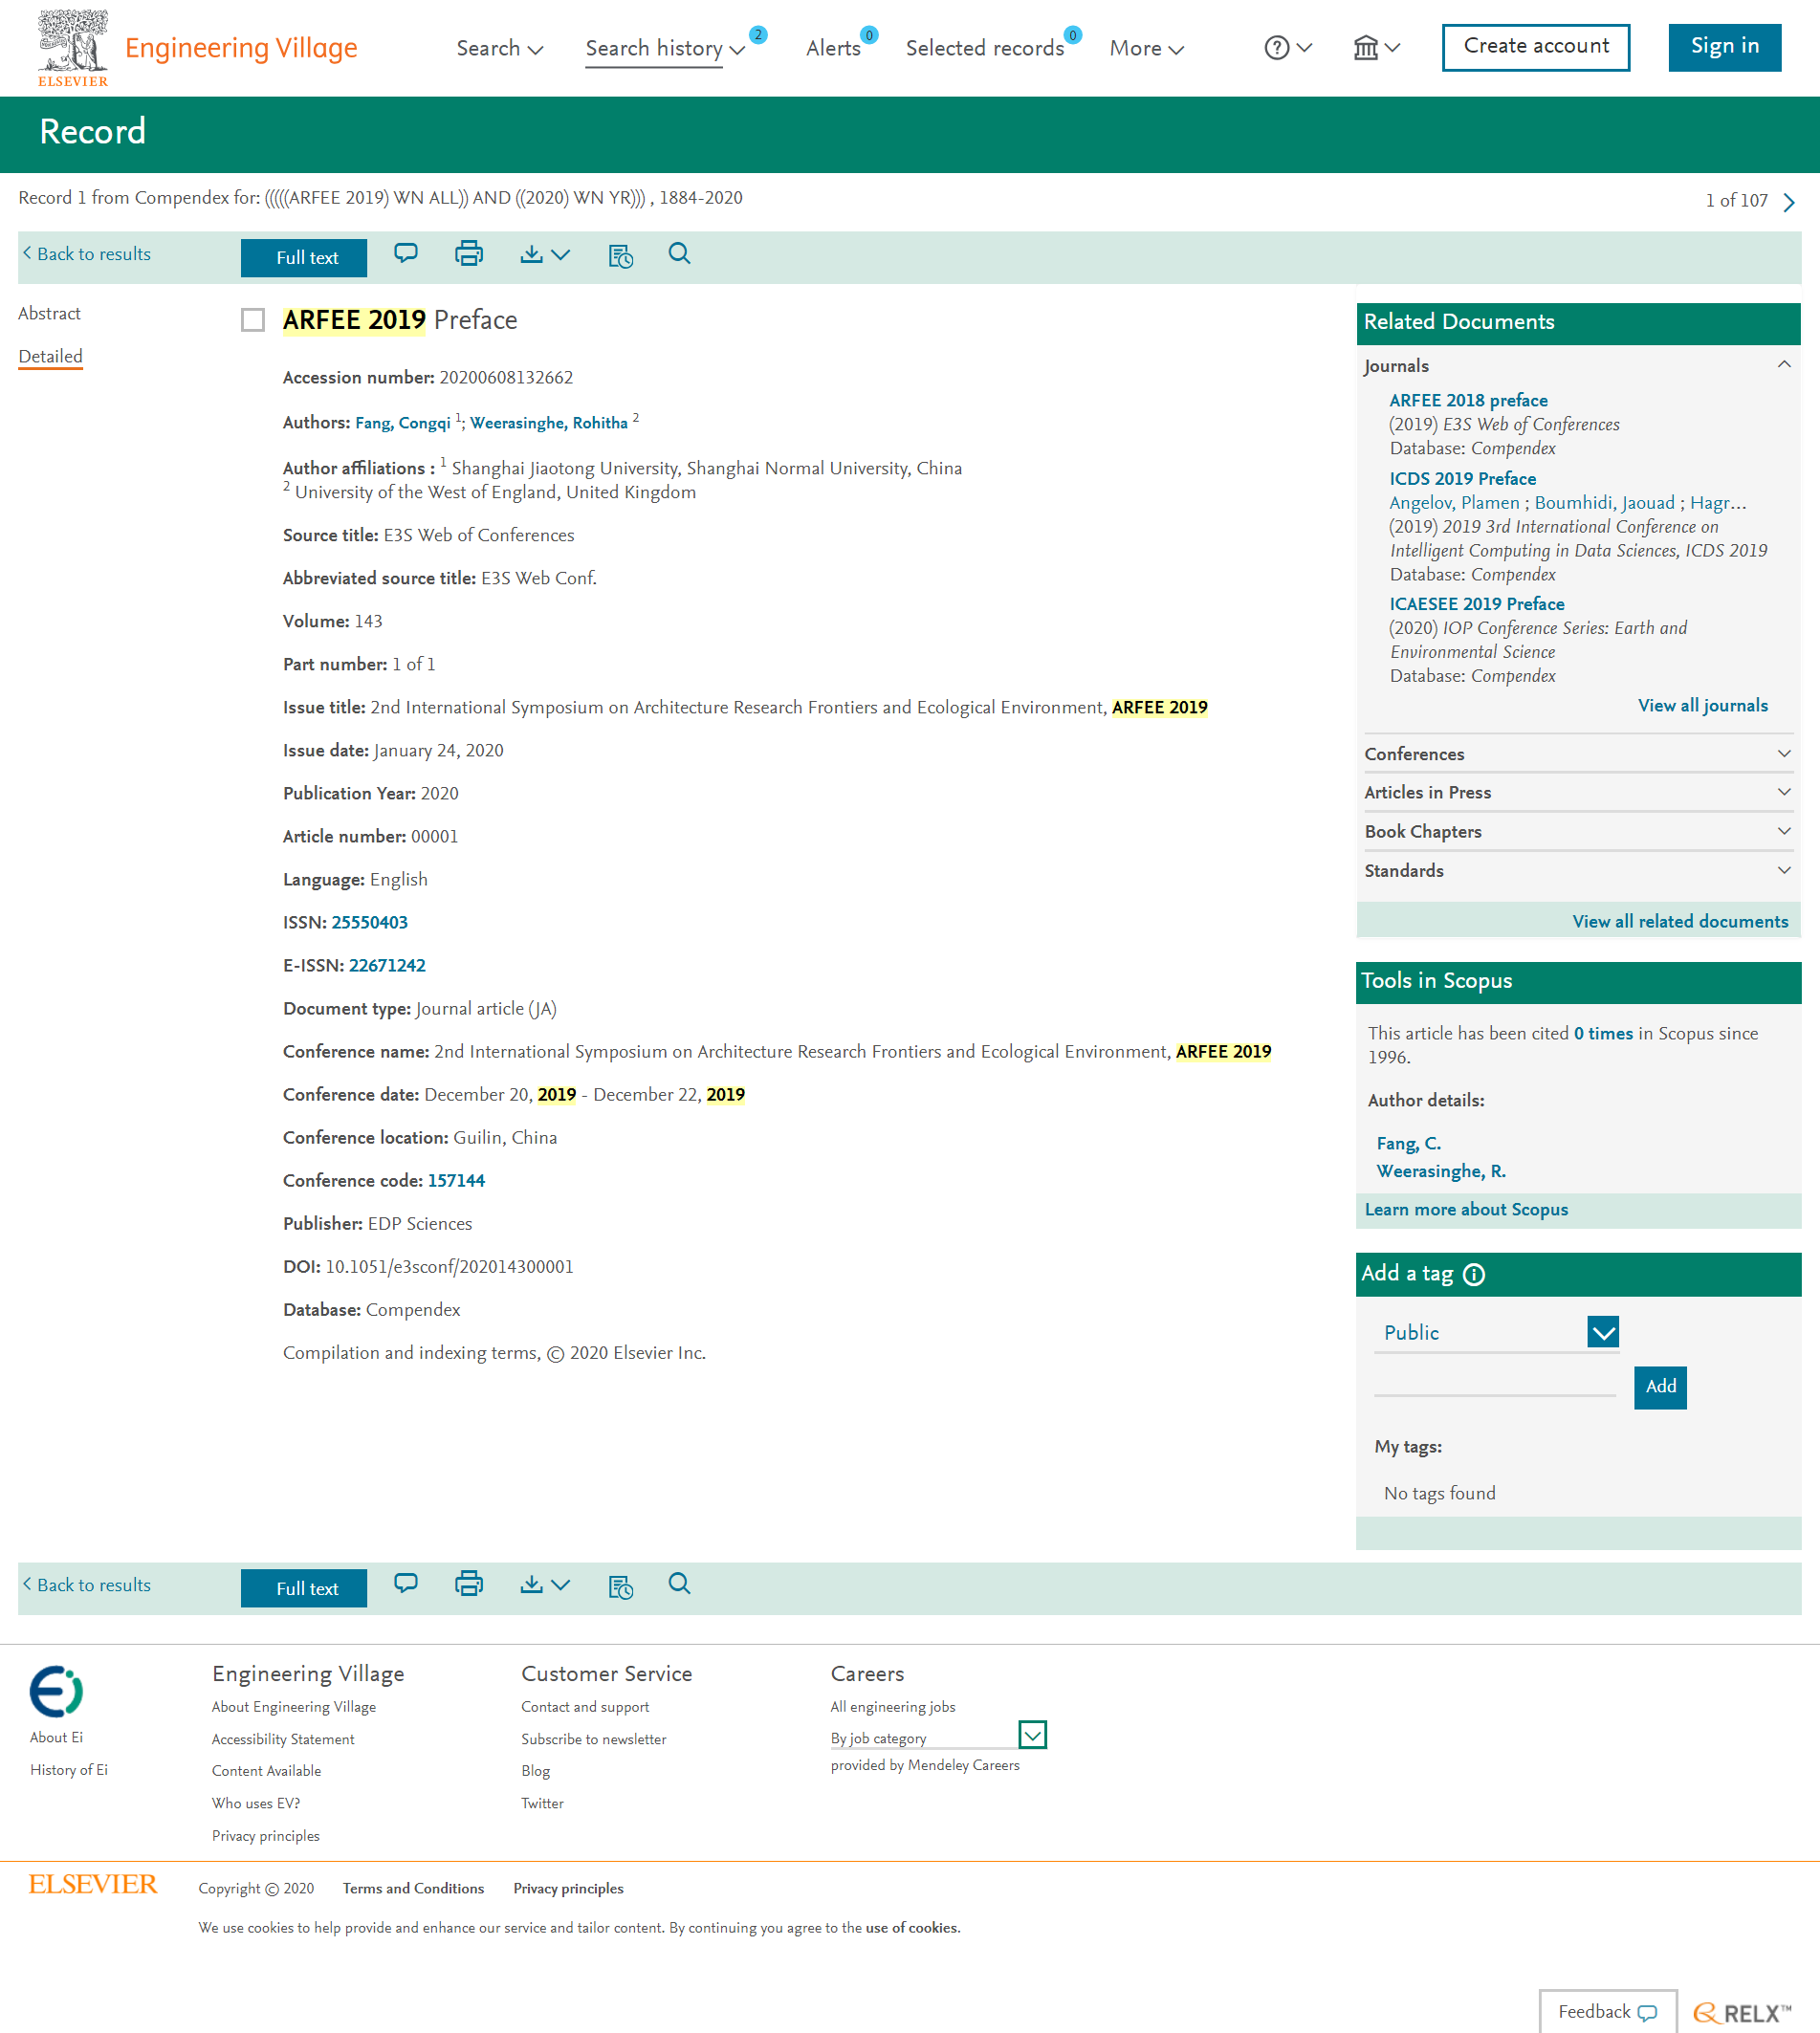Switch to the Abstract view
Image resolution: width=1820 pixels, height=2033 pixels.
[49, 314]
